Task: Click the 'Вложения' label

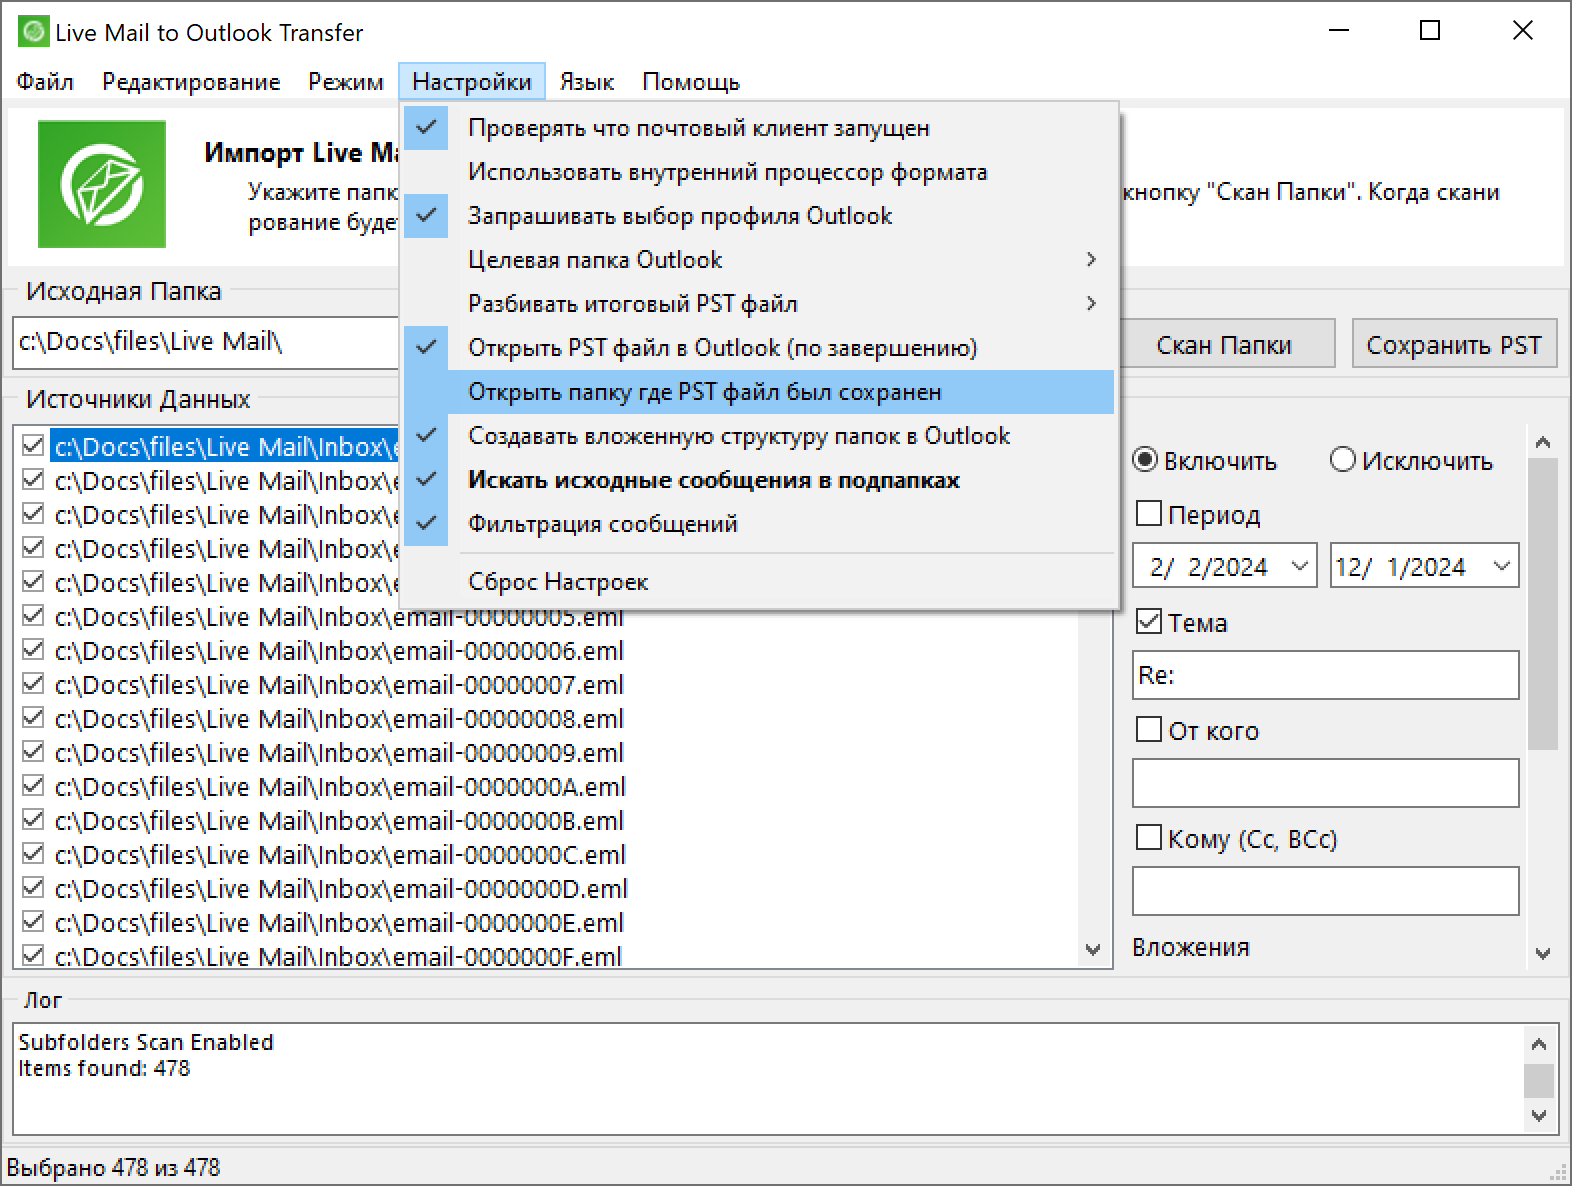Action: click(1191, 947)
